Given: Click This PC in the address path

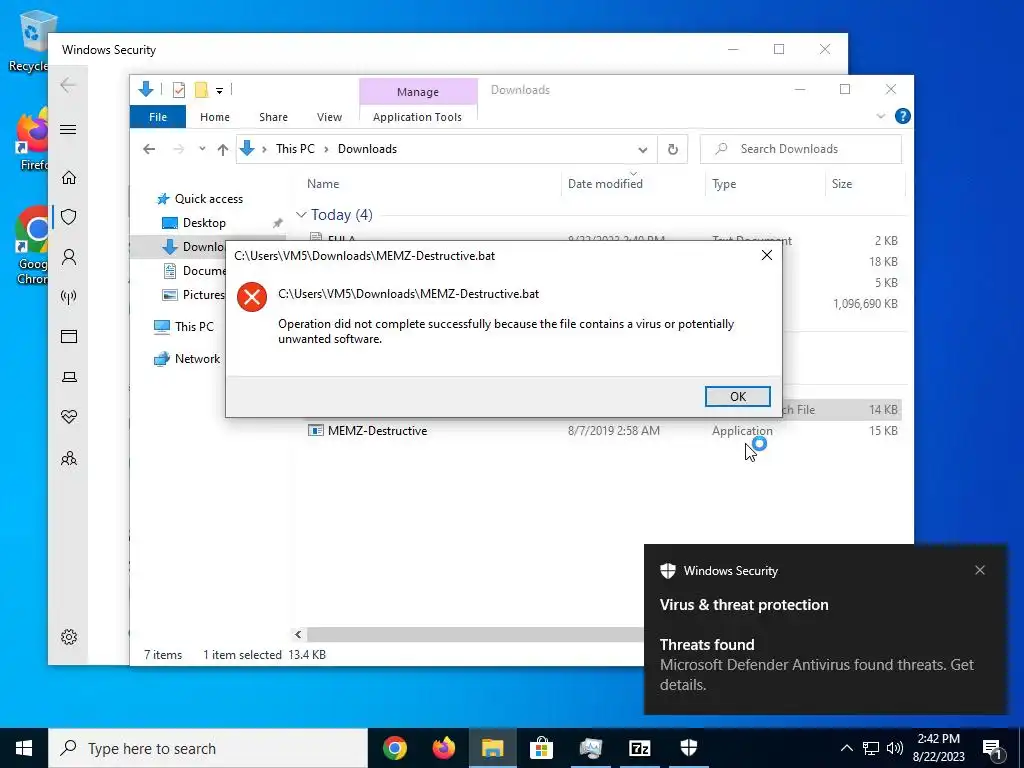Looking at the screenshot, I should point(295,149).
